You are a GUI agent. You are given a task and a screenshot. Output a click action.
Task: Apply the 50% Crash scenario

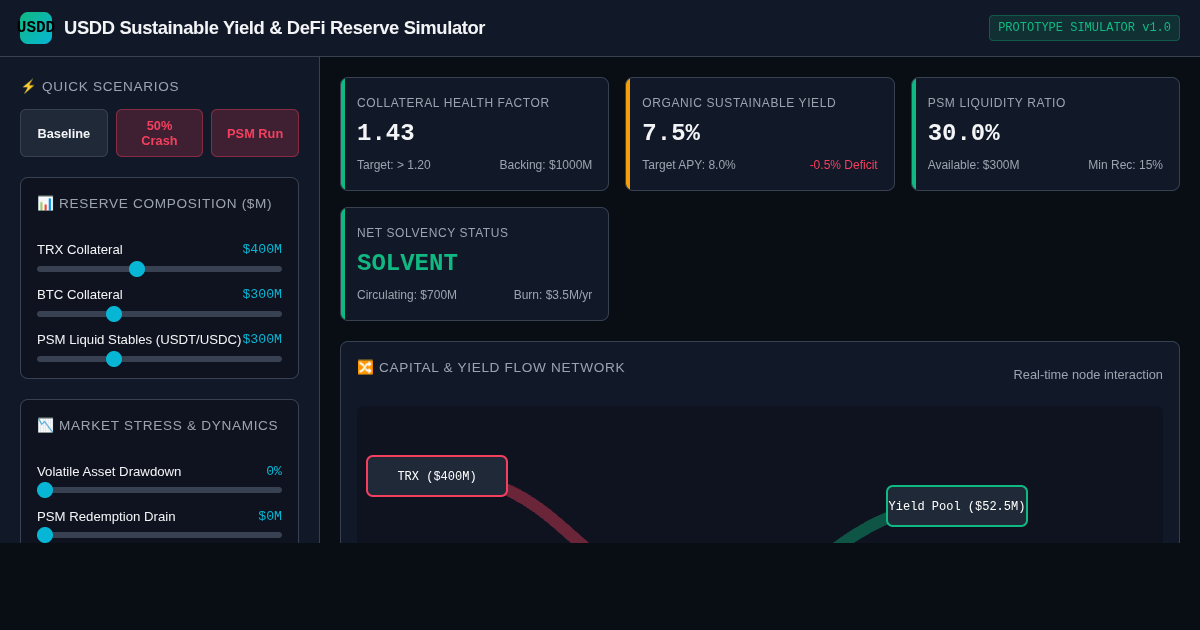coord(159,133)
